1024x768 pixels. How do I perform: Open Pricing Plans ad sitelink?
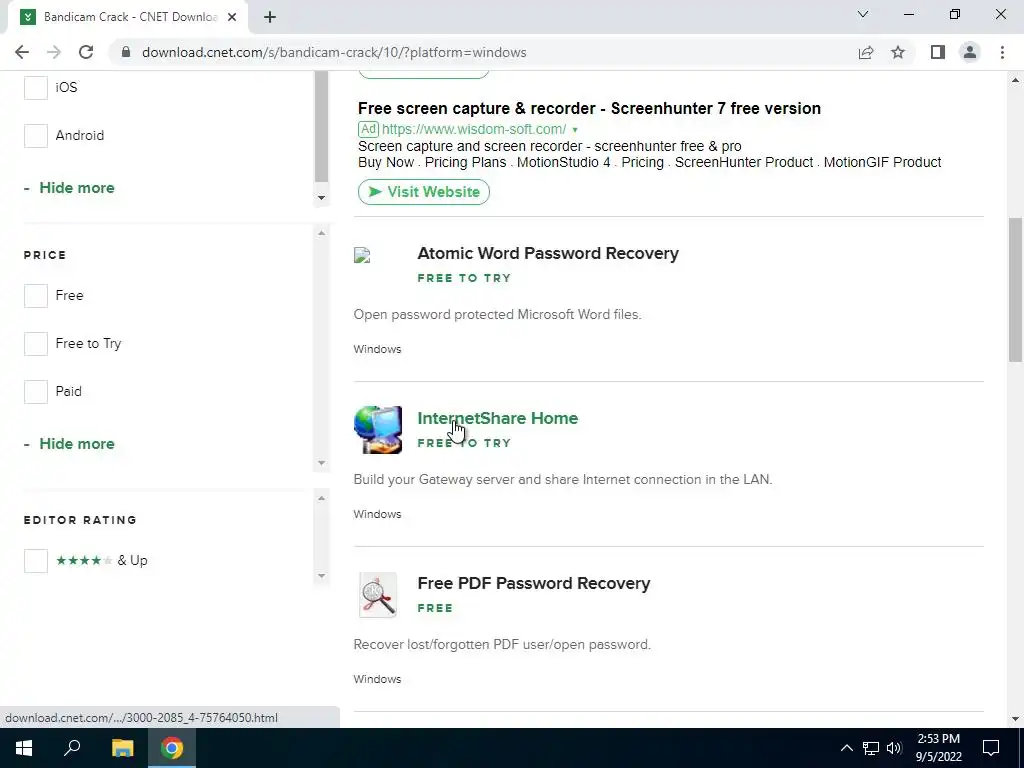click(465, 162)
